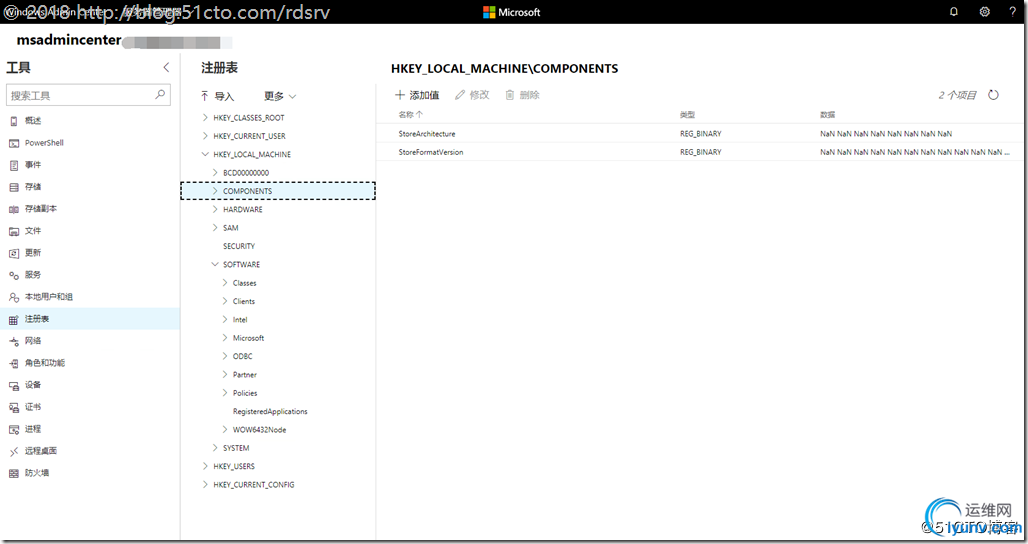Collapse SOFTWARE key
The width and height of the screenshot is (1028, 544).
click(x=215, y=264)
